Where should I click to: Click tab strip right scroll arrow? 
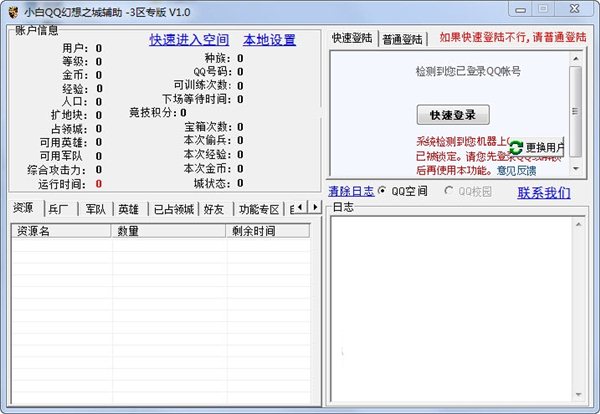tap(315, 207)
